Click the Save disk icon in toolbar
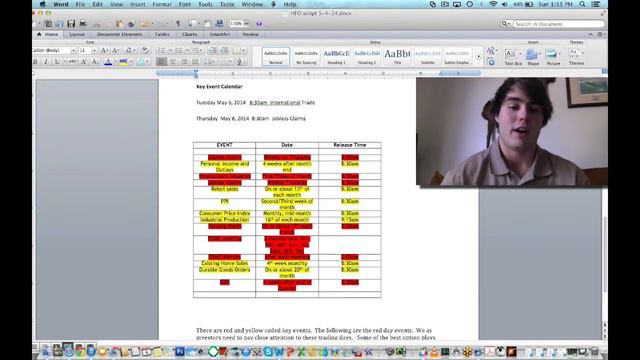Viewport: 640px width, 360px height. pos(71,24)
